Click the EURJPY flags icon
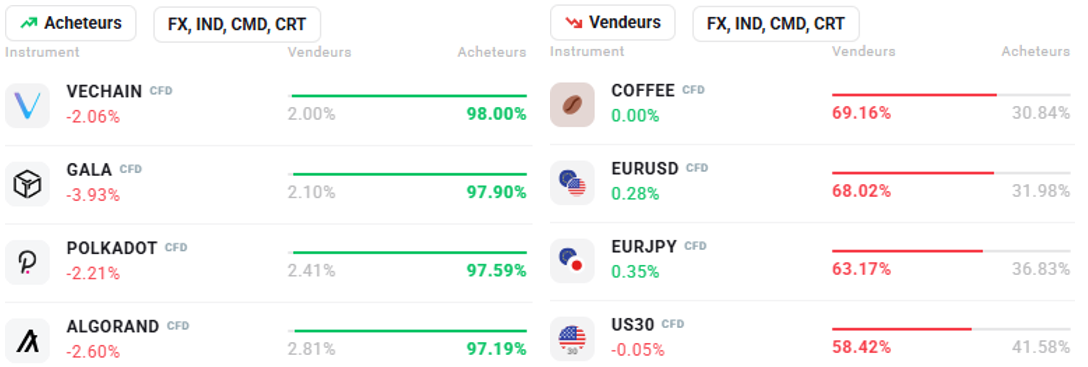The width and height of the screenshot is (1088, 367). pyautogui.click(x=572, y=261)
